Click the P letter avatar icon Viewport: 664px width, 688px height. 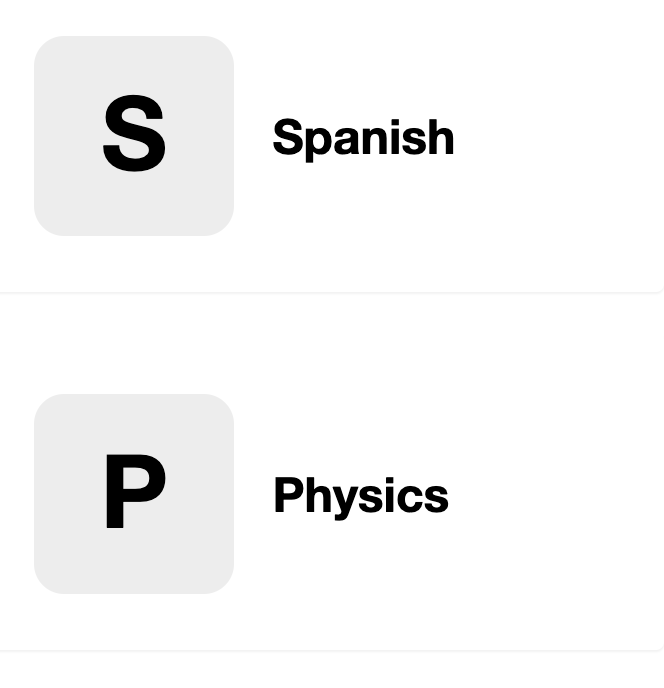click(134, 494)
